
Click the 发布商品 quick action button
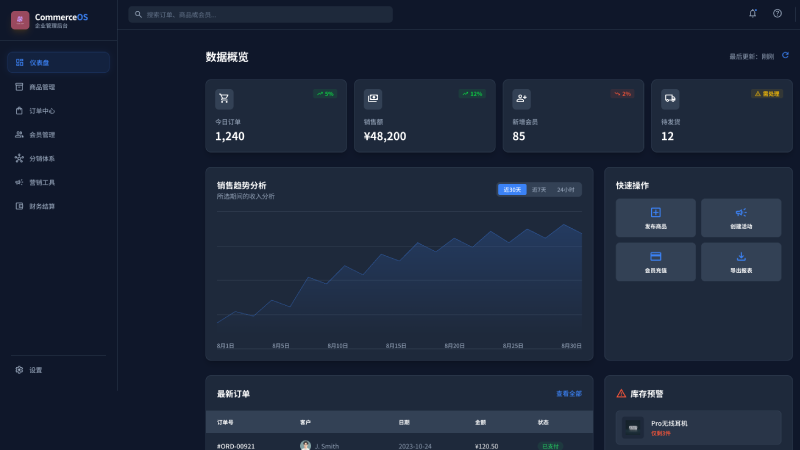[x=656, y=217]
